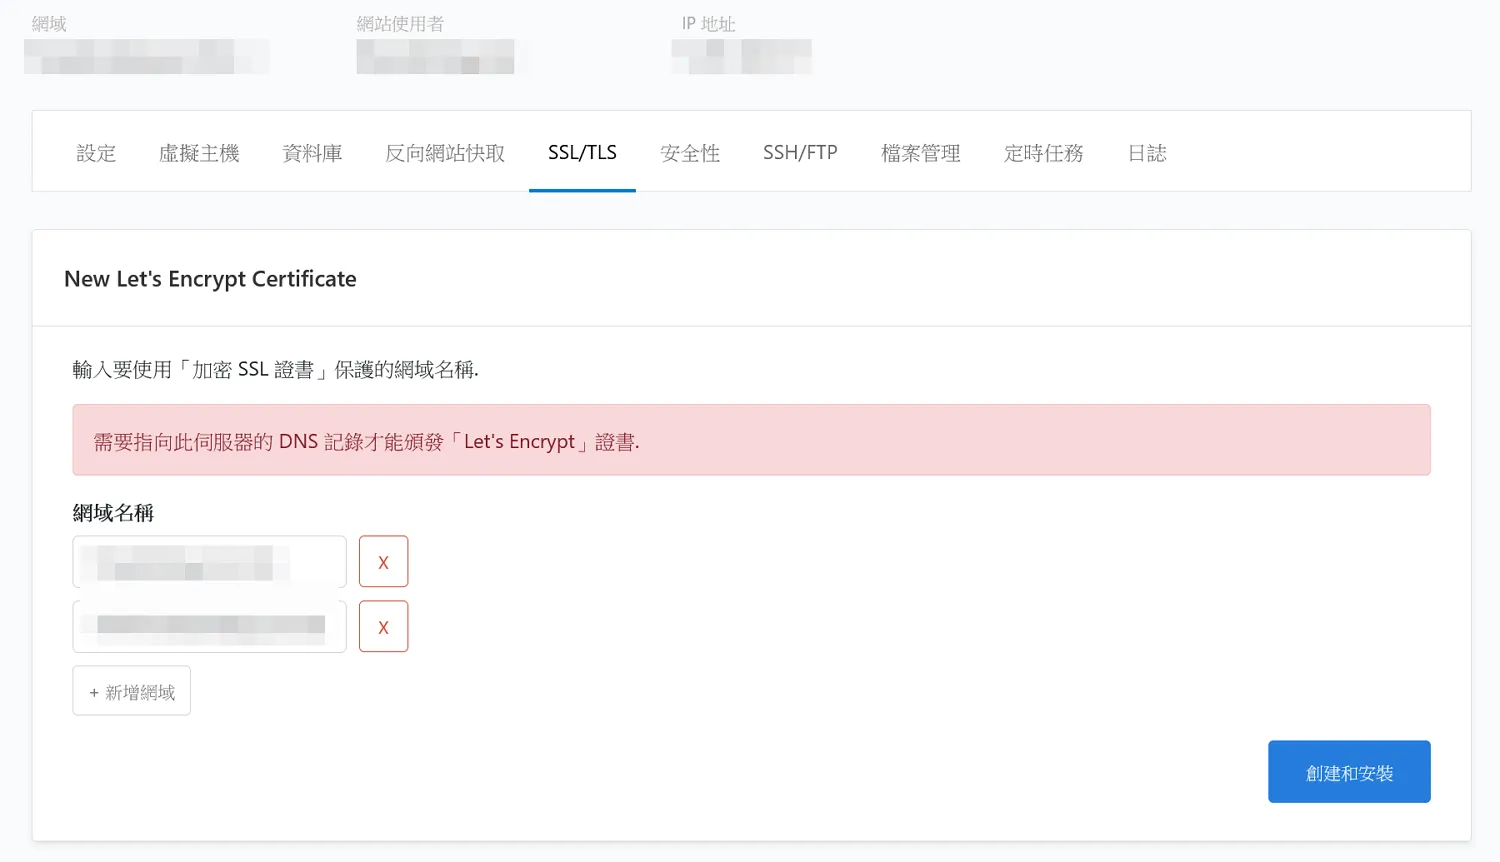Open the 安全性 tab
Viewport: 1500px width, 862px height.
[x=690, y=153]
